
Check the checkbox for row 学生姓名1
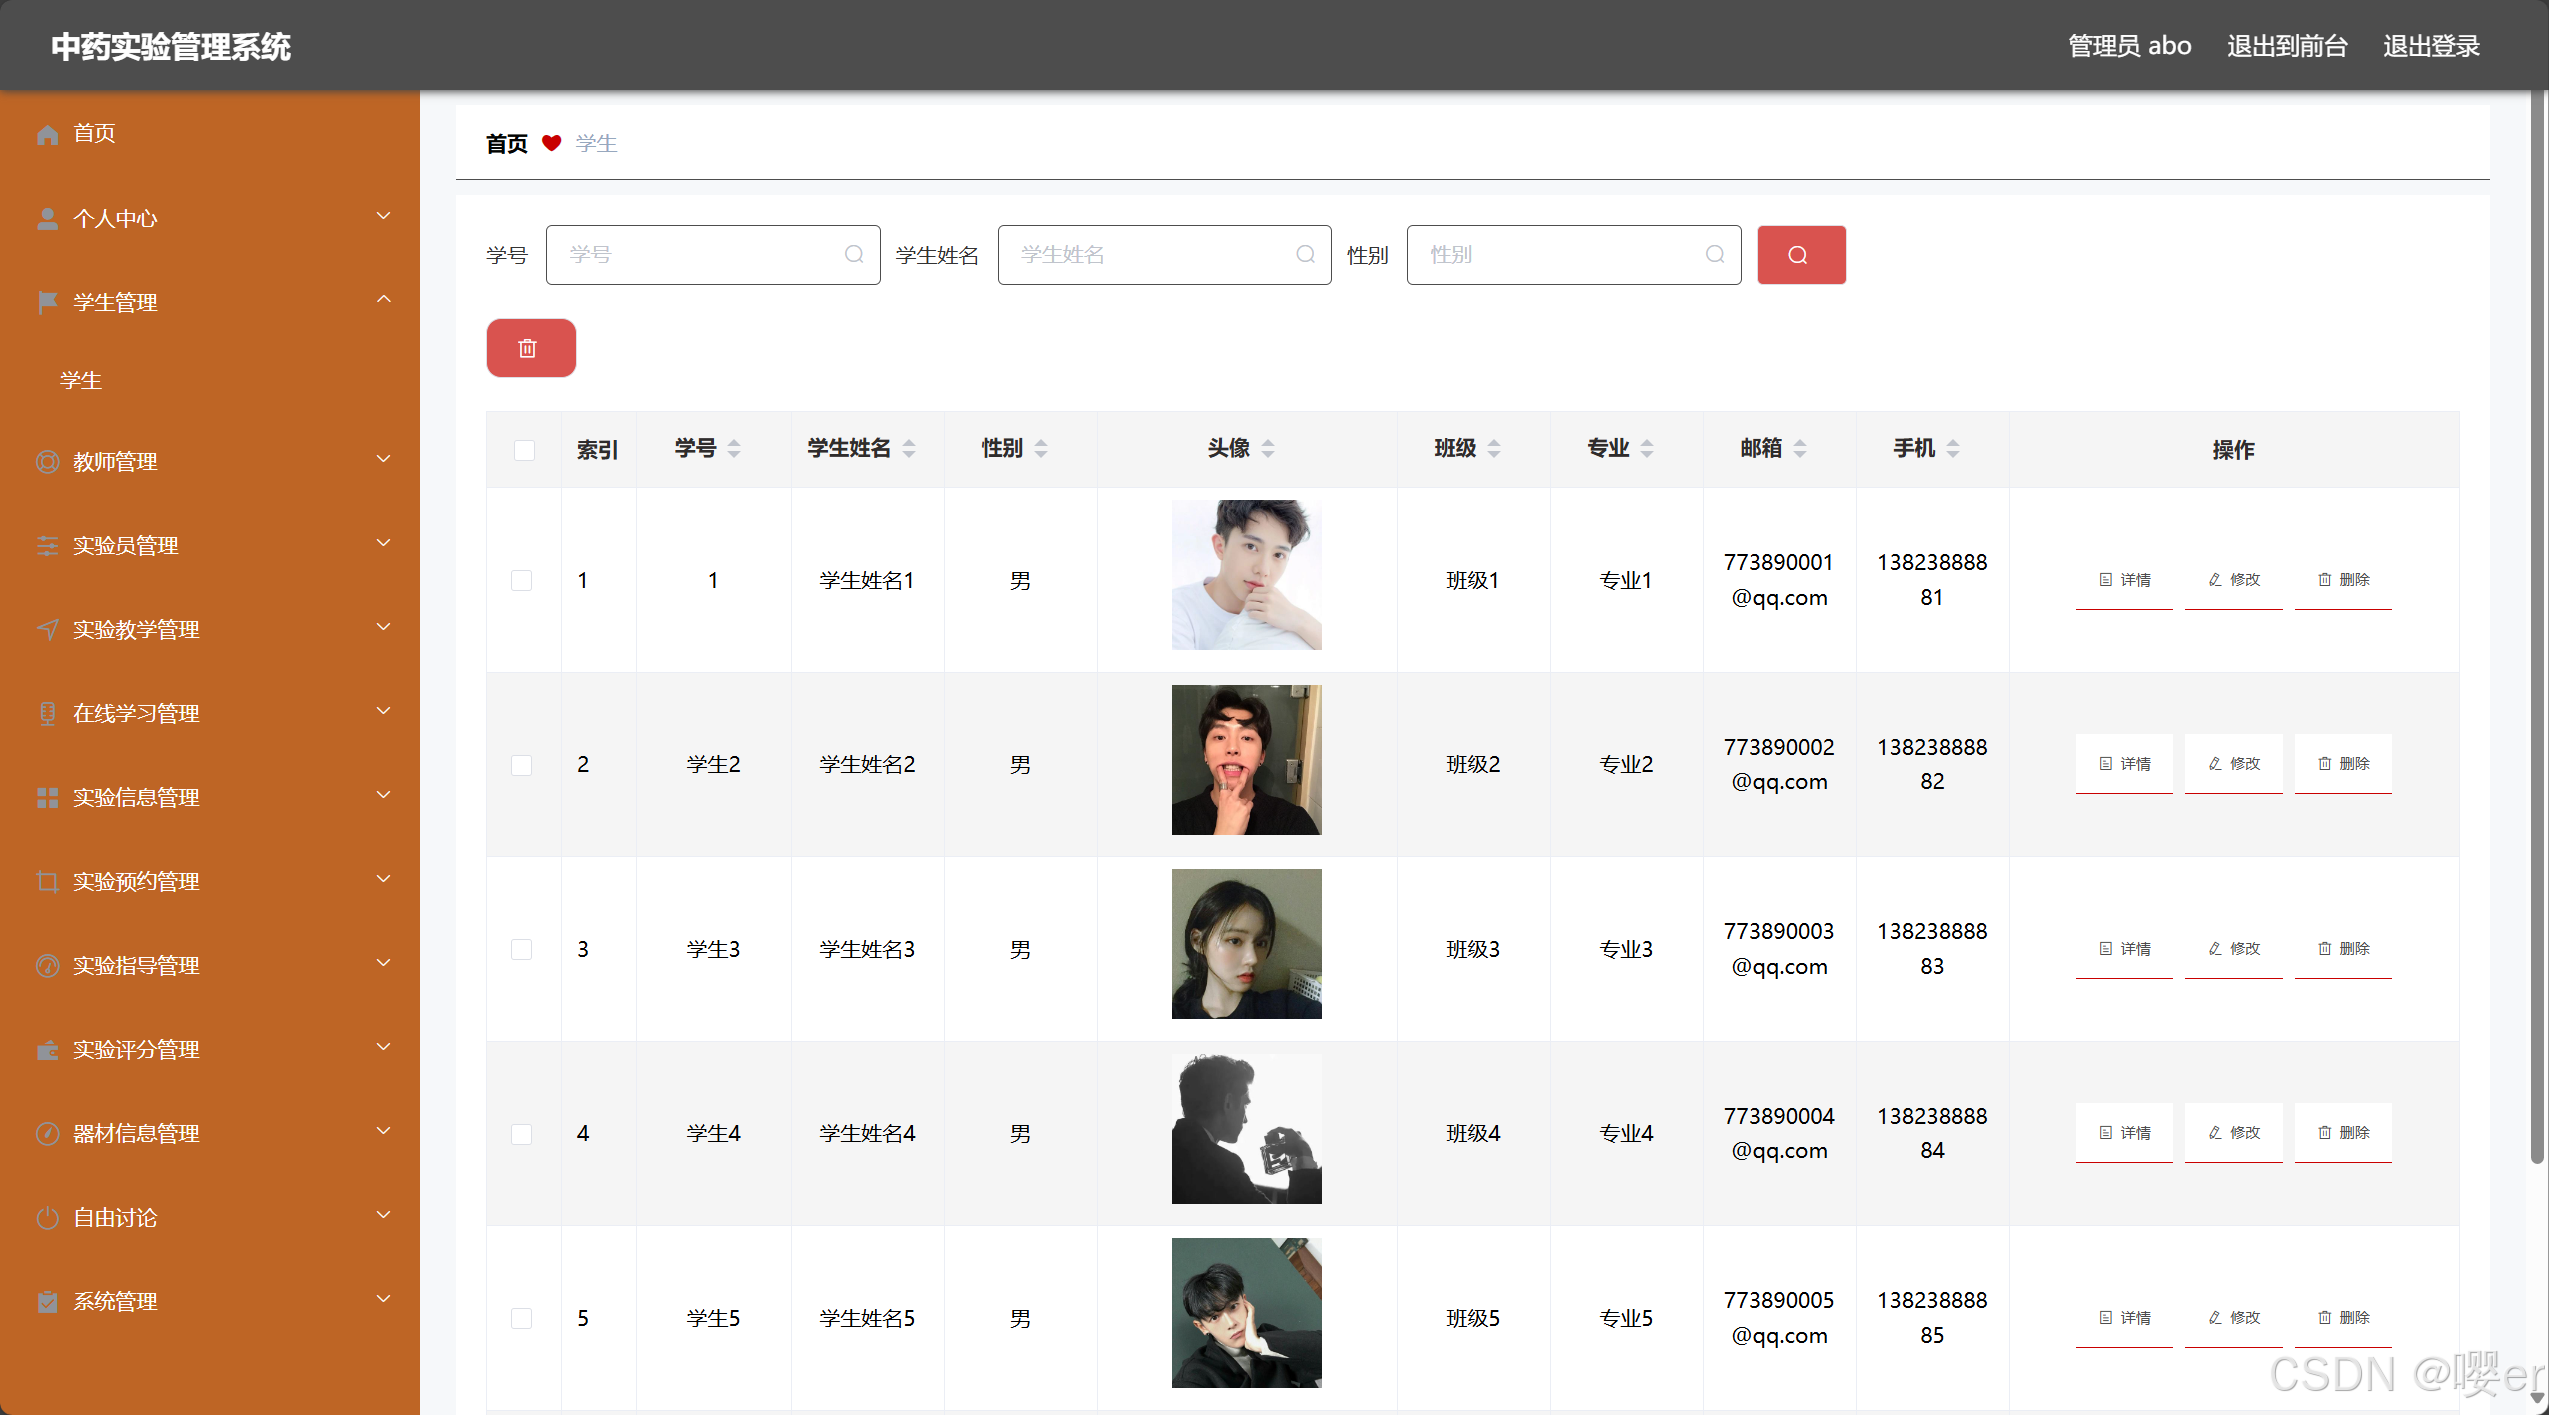tap(521, 580)
